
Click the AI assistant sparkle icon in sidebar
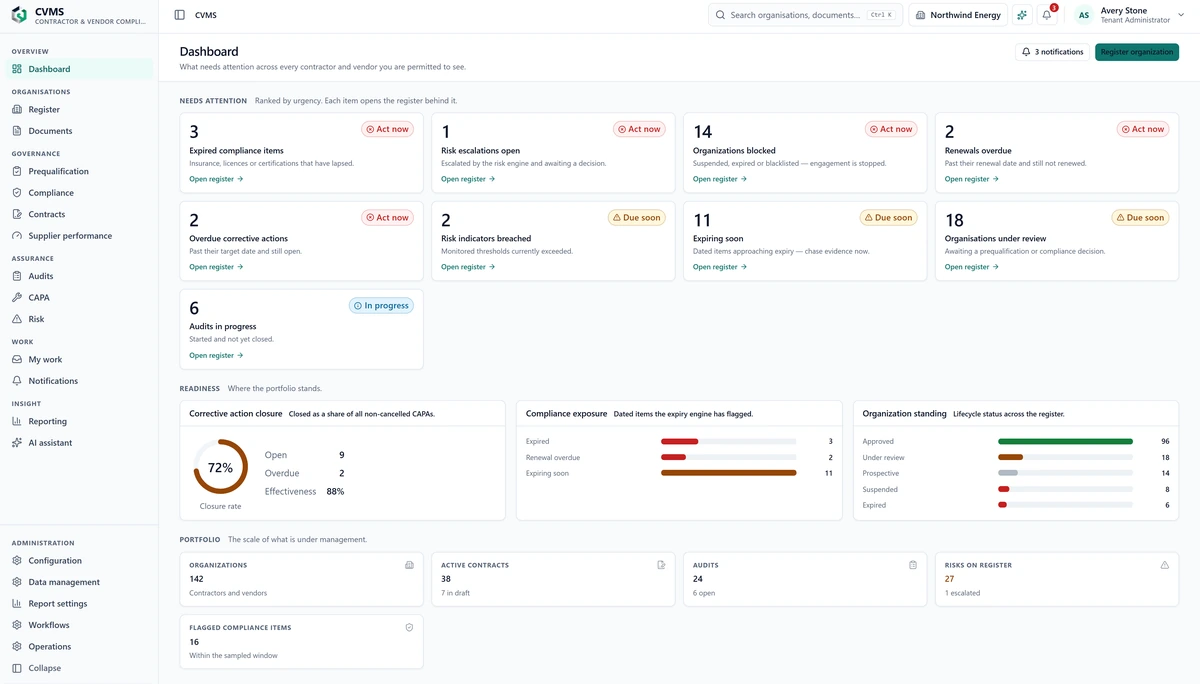(x=17, y=443)
